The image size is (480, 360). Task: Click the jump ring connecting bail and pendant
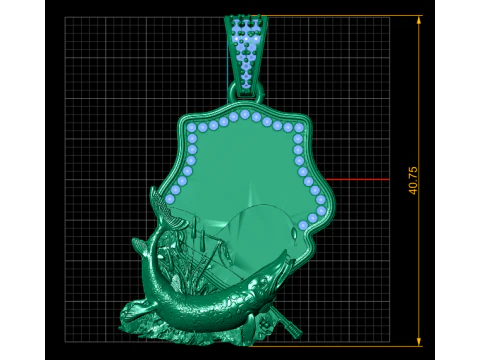click(x=246, y=92)
